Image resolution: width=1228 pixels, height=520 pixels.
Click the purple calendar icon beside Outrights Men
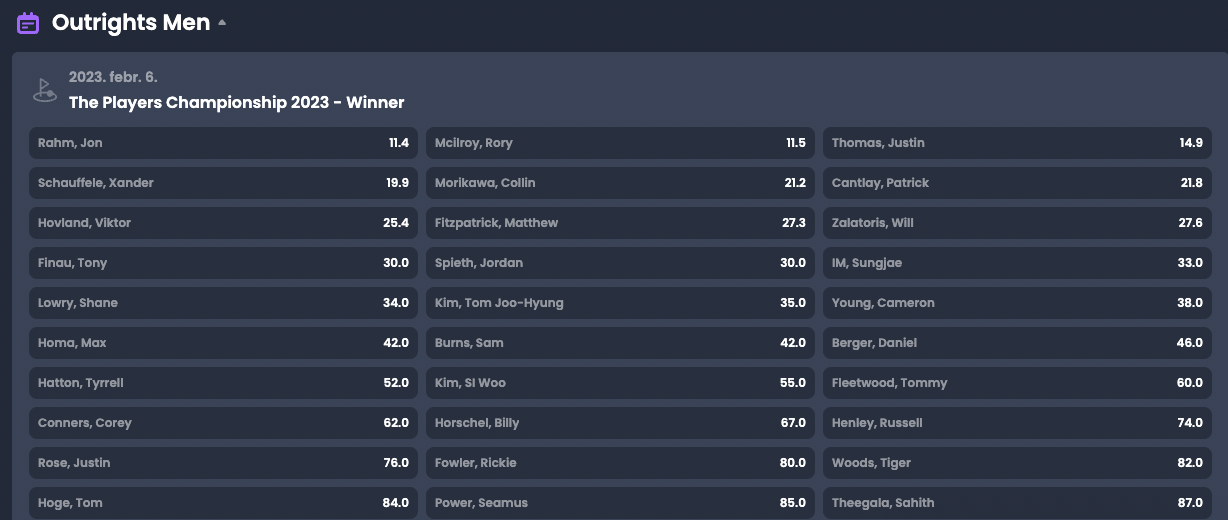[x=28, y=23]
